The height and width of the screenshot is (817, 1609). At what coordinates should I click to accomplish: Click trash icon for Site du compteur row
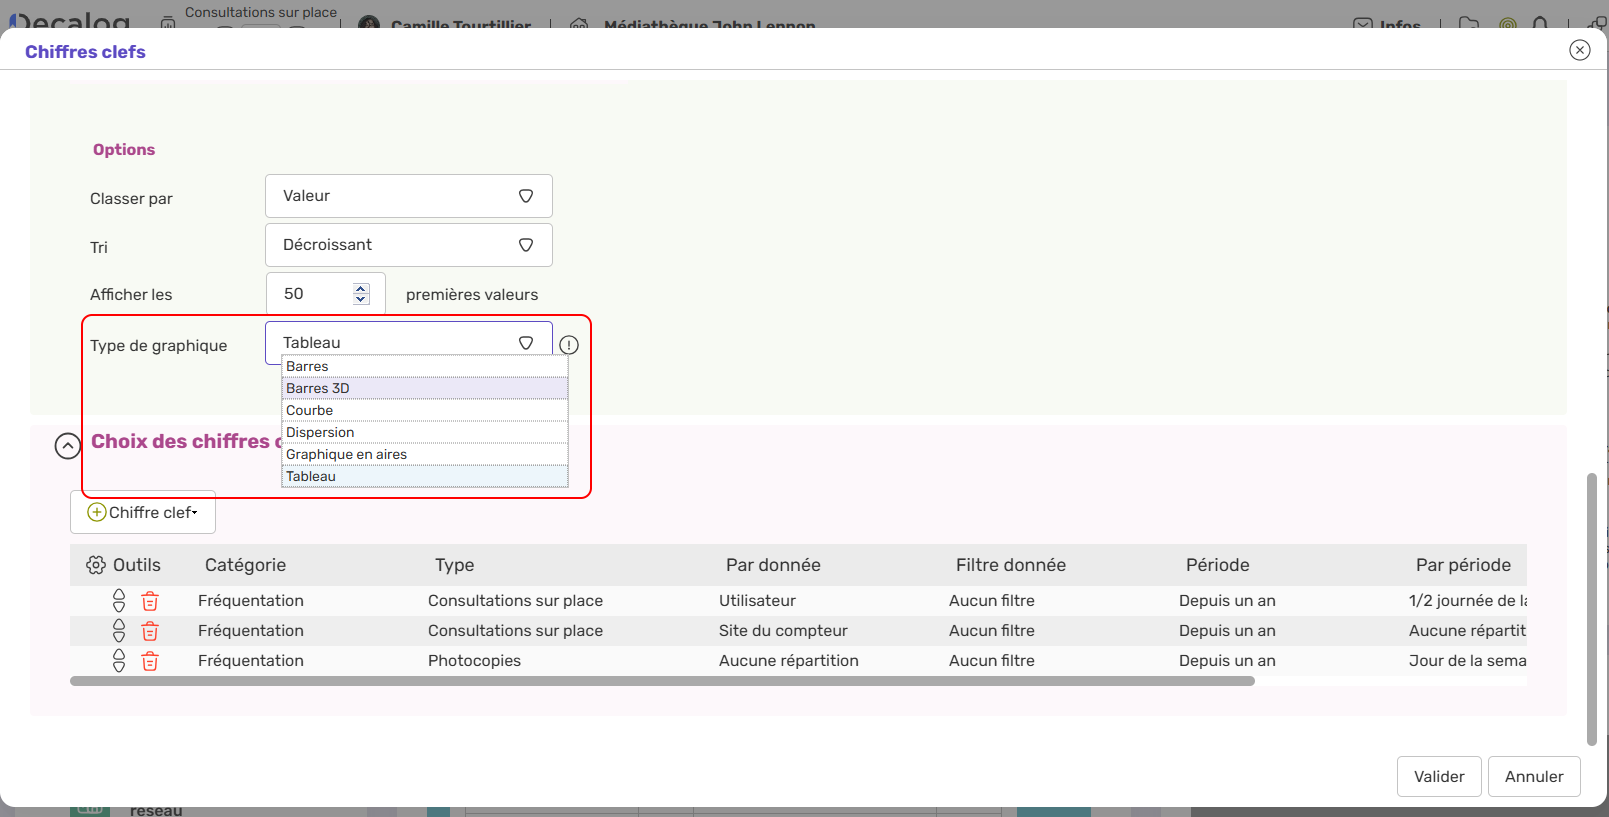coord(150,631)
